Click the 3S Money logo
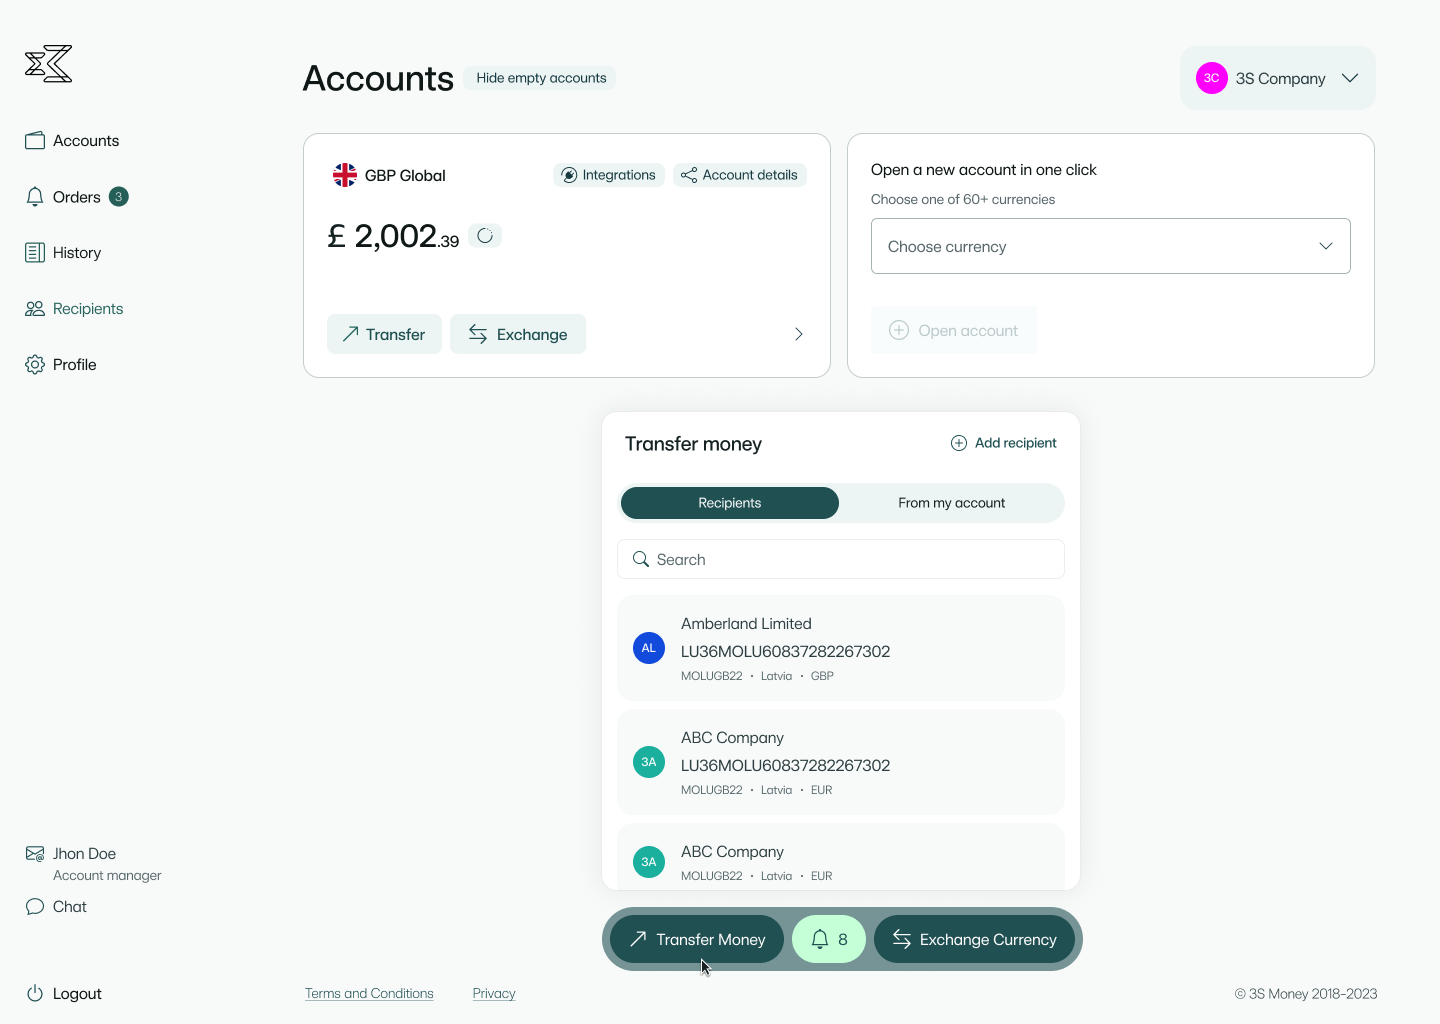Screen dimensions: 1440x1024 point(48,63)
